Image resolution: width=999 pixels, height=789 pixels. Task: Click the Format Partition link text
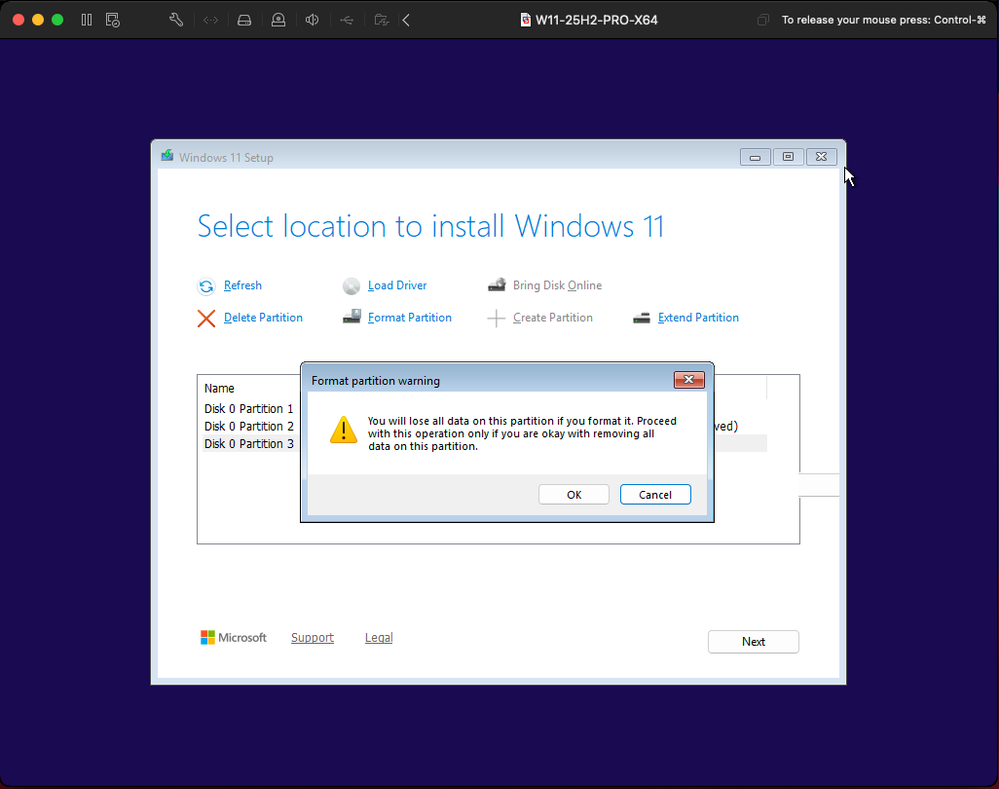(410, 317)
